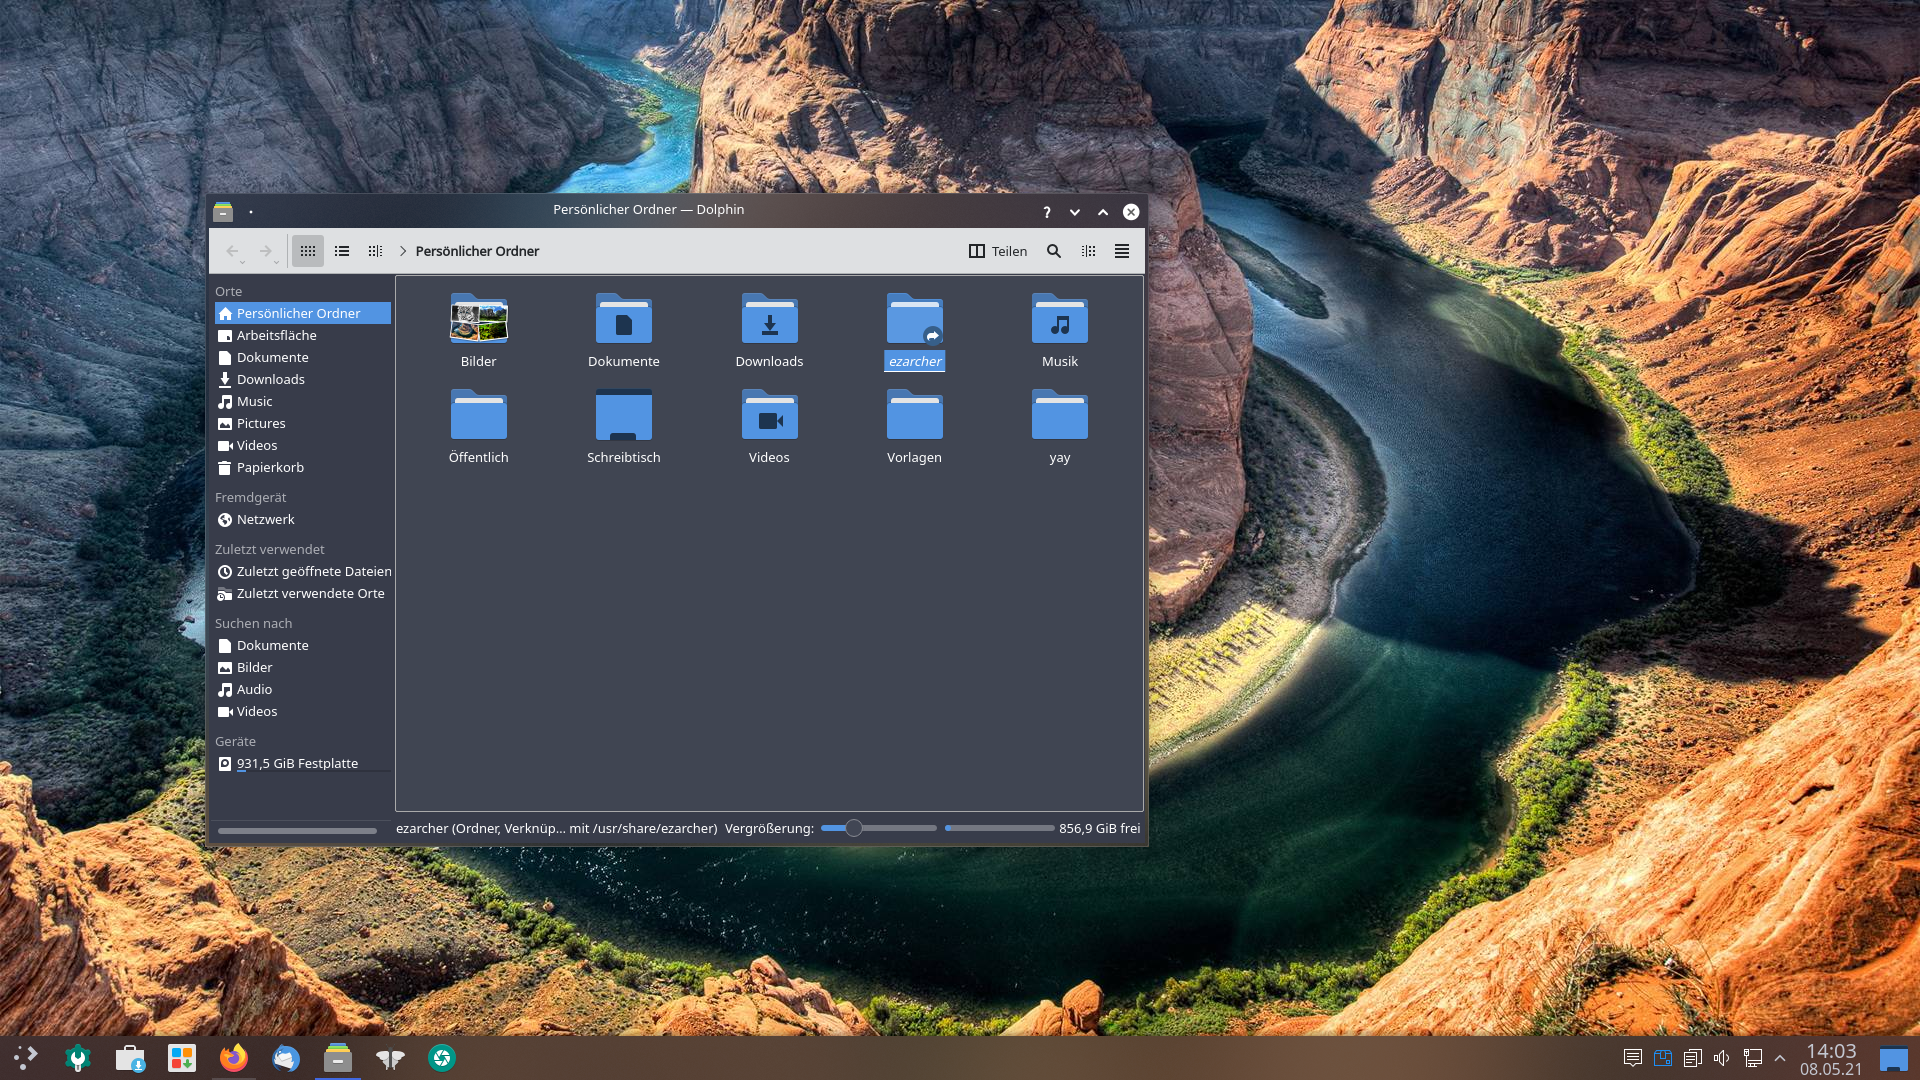
Task: Open Netzwerk in the sidebar
Action: coord(265,519)
